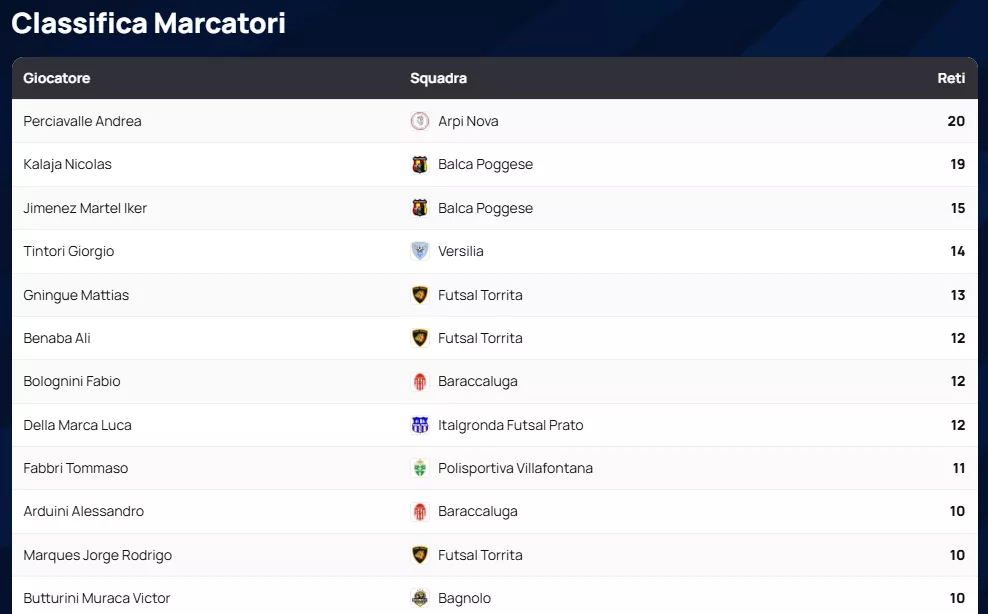This screenshot has width=988, height=614.
Task: Click the Polisportiva Villafontana team name
Action: (515, 468)
